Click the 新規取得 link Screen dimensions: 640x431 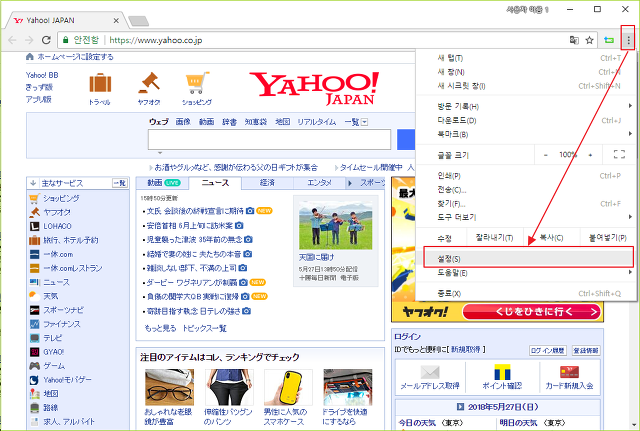click(466, 350)
